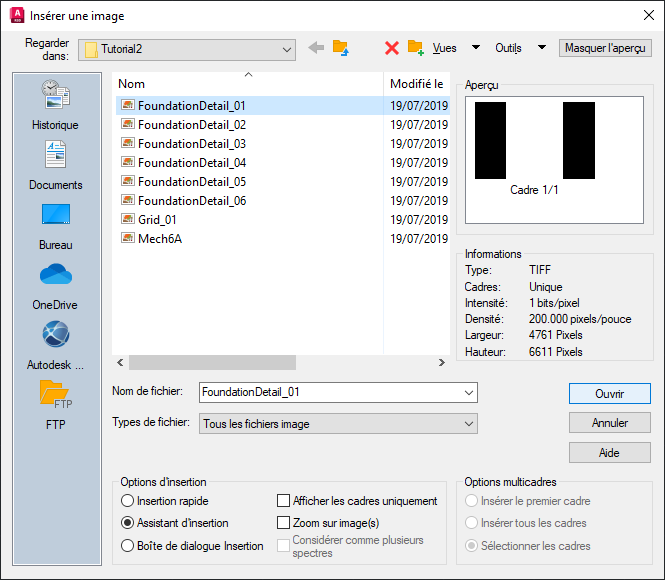
Task: Select the Mech6A file name
Action: point(160,239)
